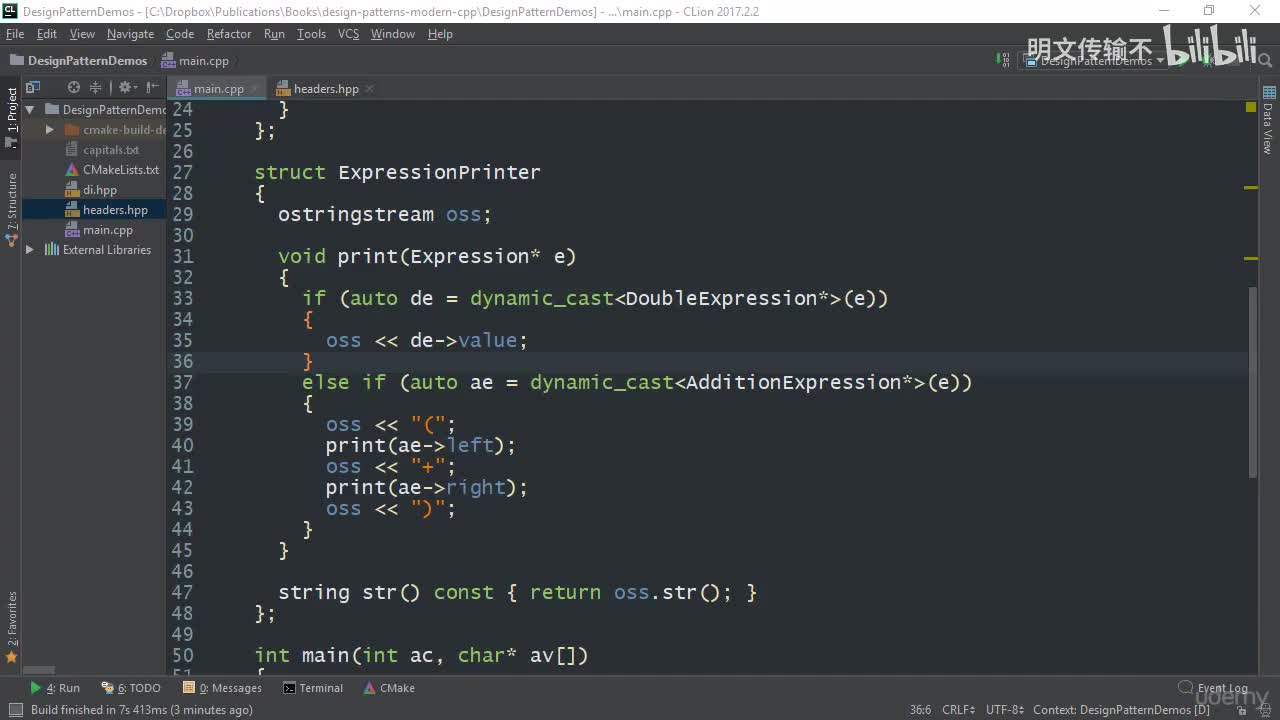Open the Window menu

[x=393, y=34]
